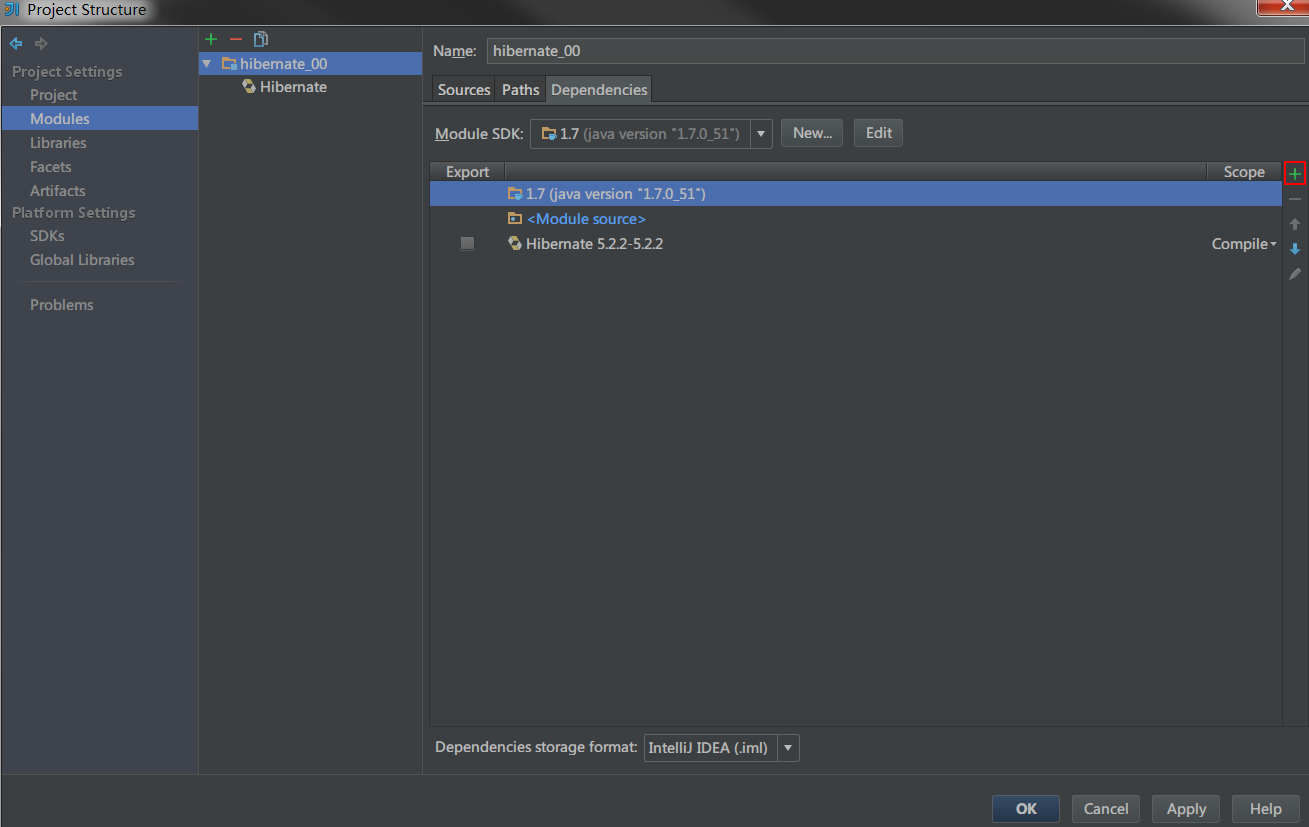The image size is (1309, 827).
Task: Click the Edit SDK button
Action: 879,133
